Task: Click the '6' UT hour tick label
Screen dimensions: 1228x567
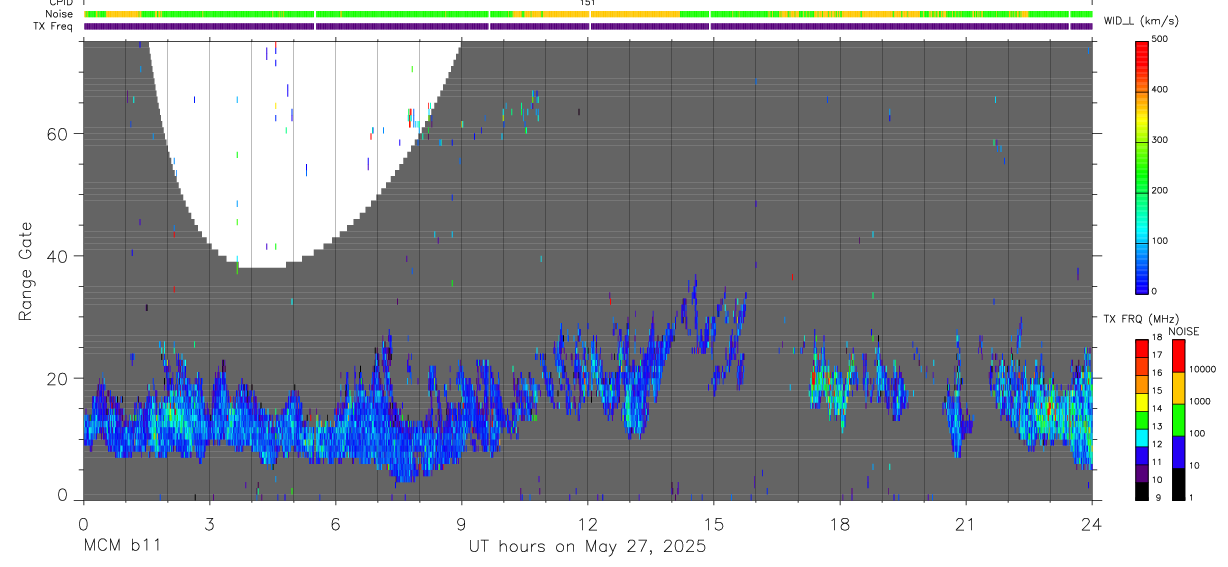Action: (x=335, y=523)
